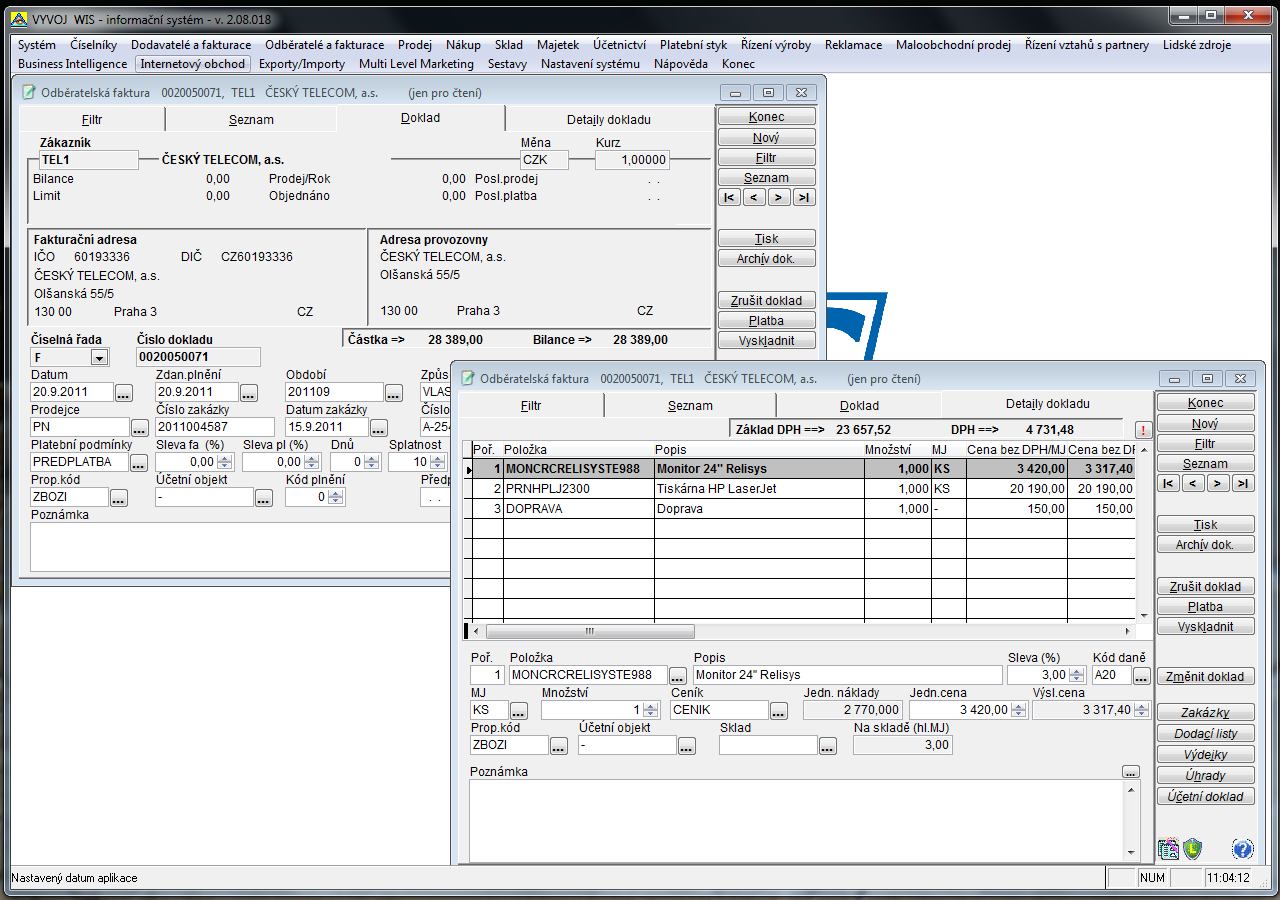Adjust the Sleva pl (%) spinner
1280x900 pixels.
(x=312, y=462)
